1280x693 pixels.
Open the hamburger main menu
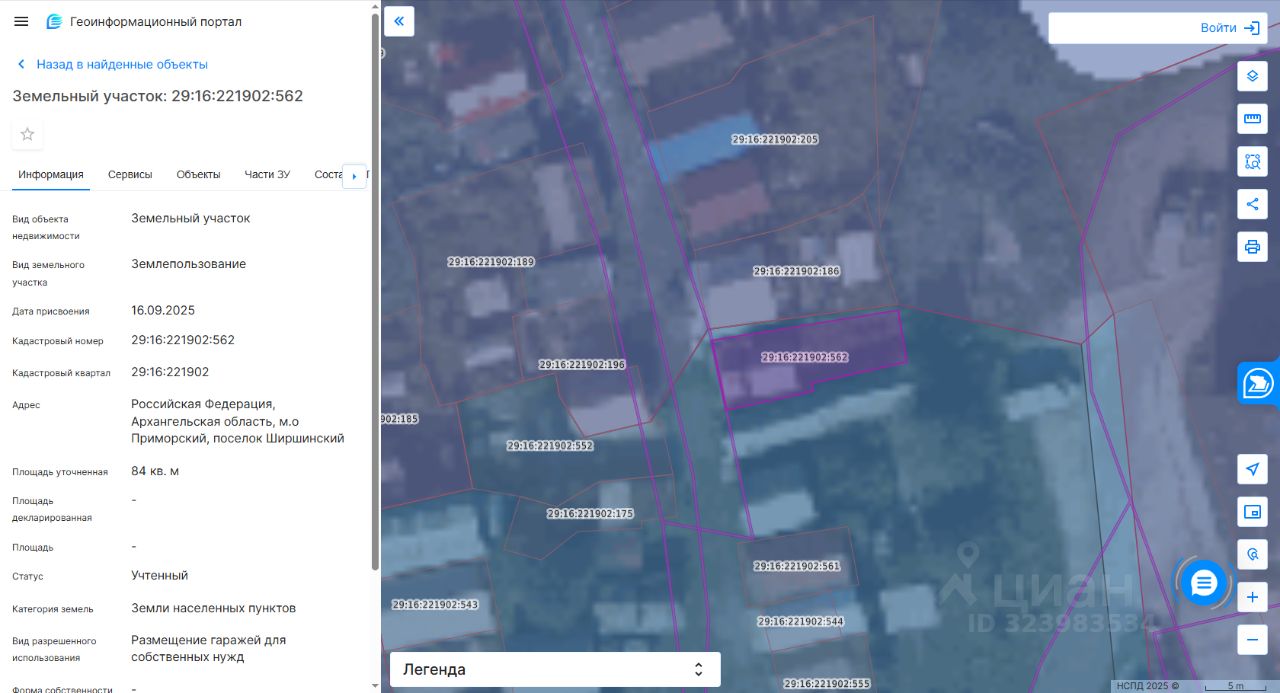[21, 21]
